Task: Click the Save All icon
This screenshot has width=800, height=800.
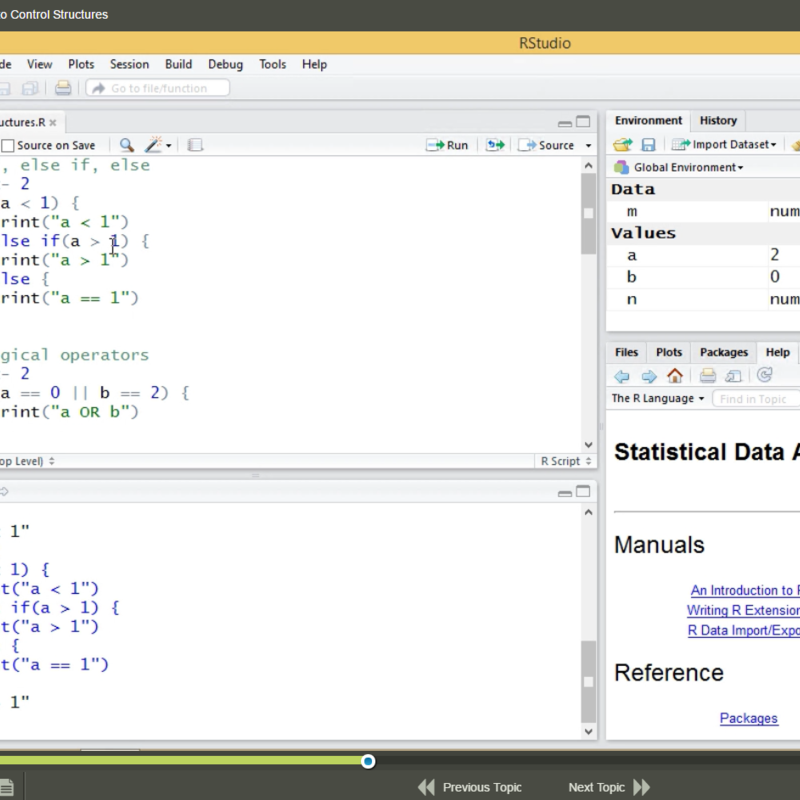Action: tap(30, 89)
